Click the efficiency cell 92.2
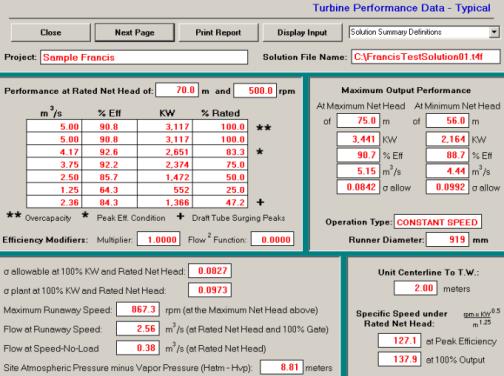Image resolution: width=504 pixels, height=376 pixels. click(x=109, y=165)
